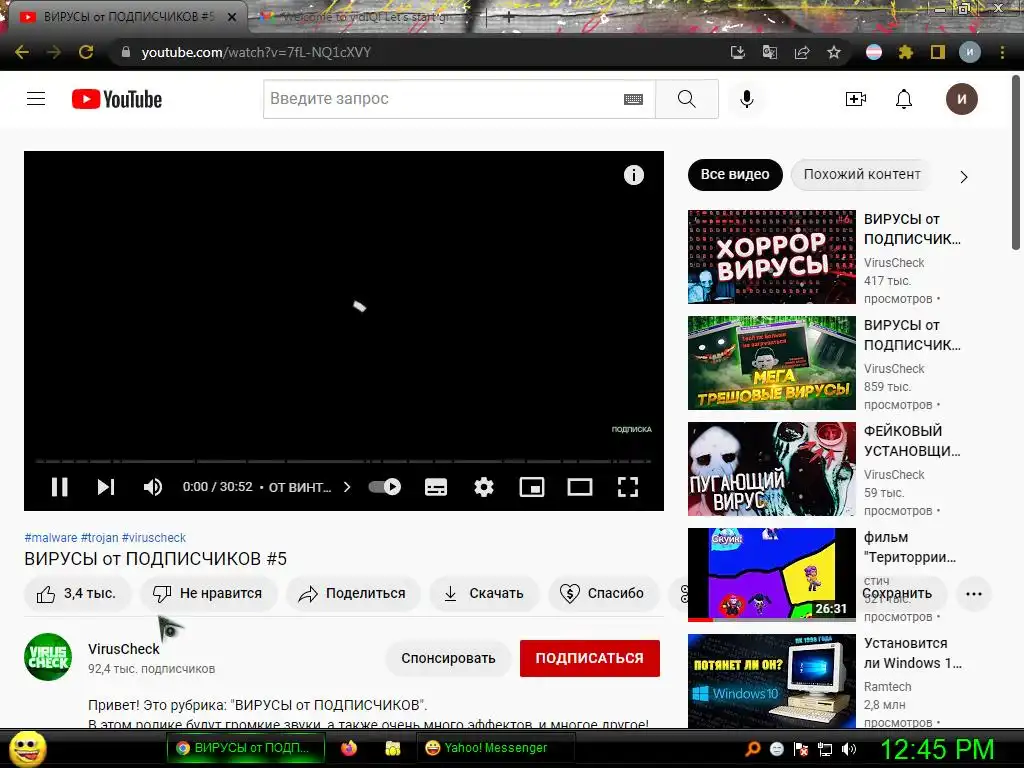Share this page icon in the address bar

802,52
